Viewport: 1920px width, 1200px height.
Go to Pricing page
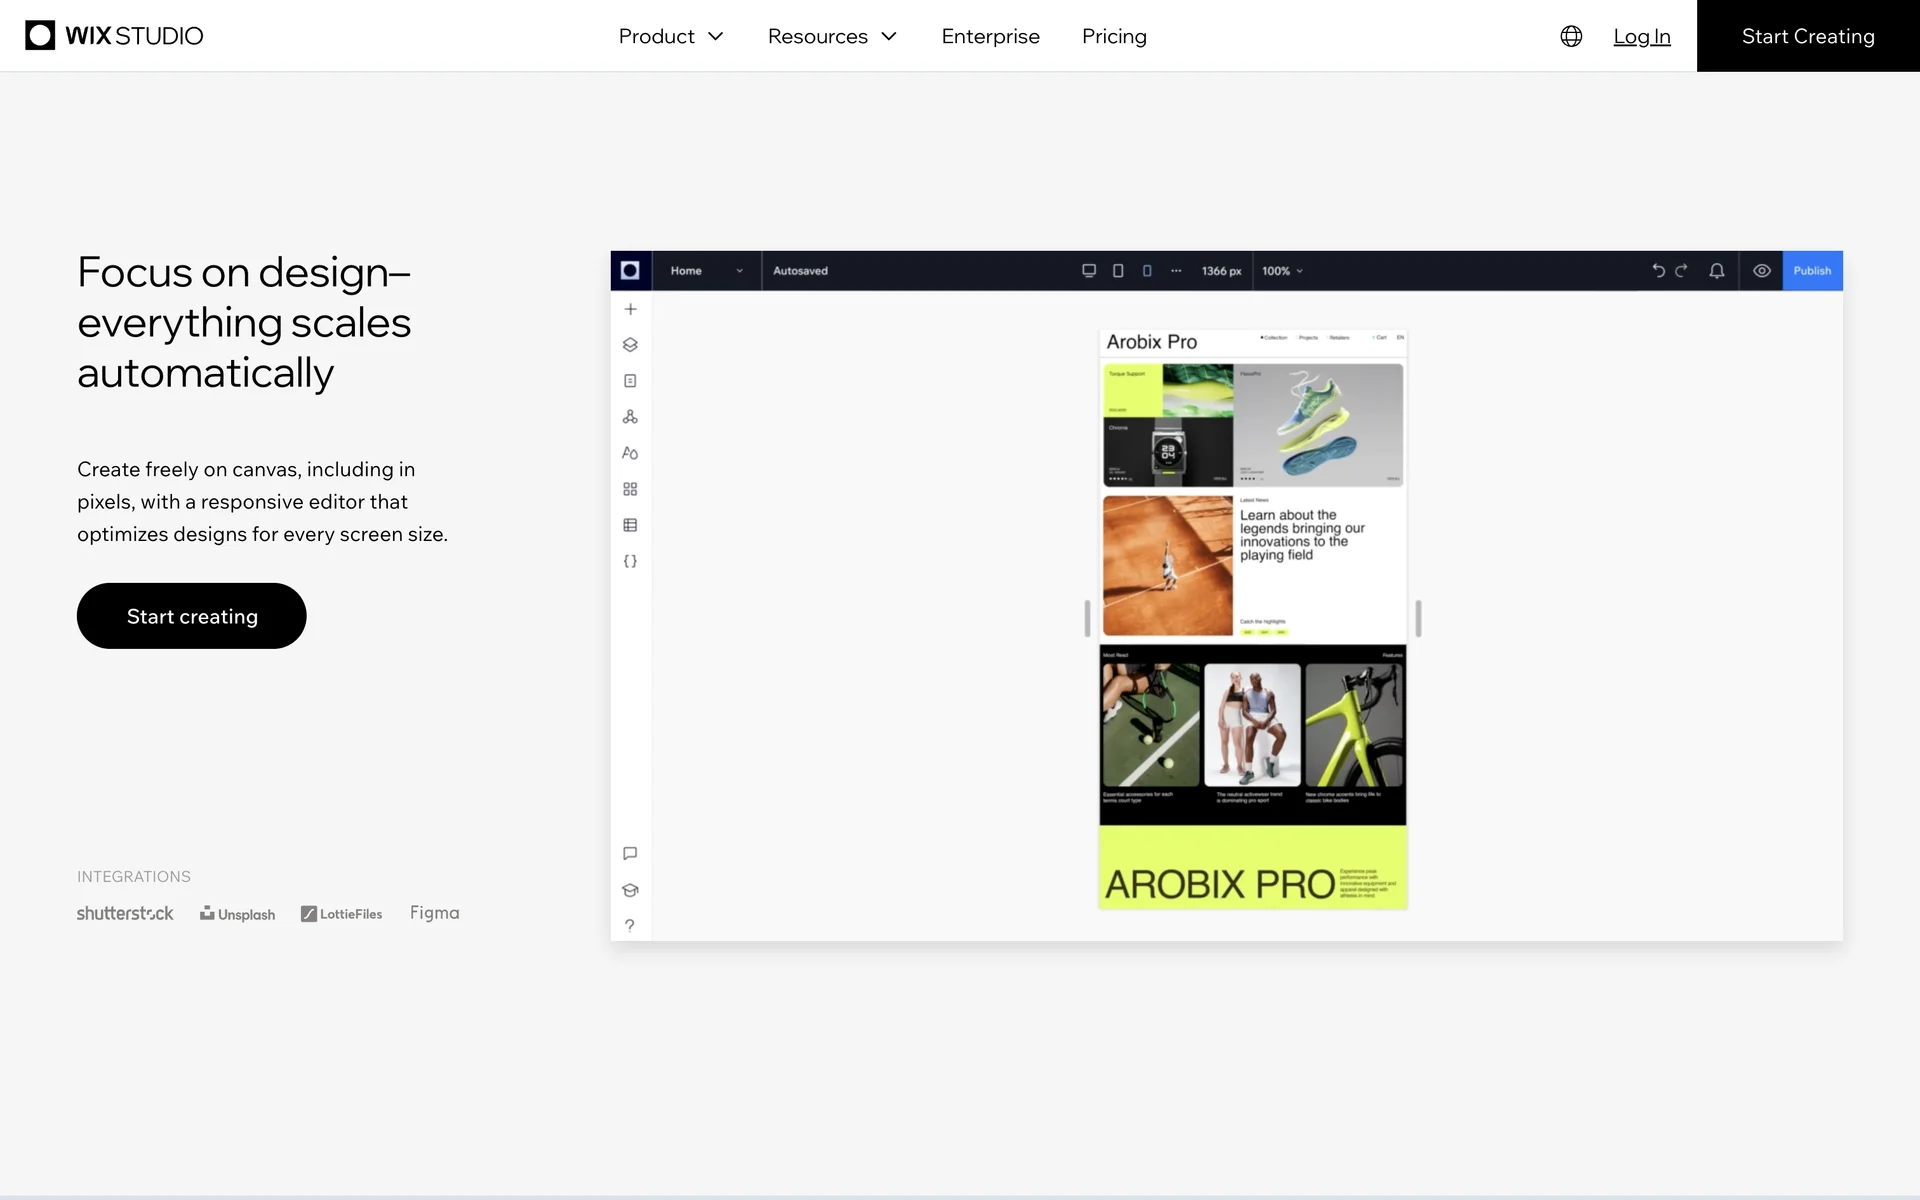1114,36
